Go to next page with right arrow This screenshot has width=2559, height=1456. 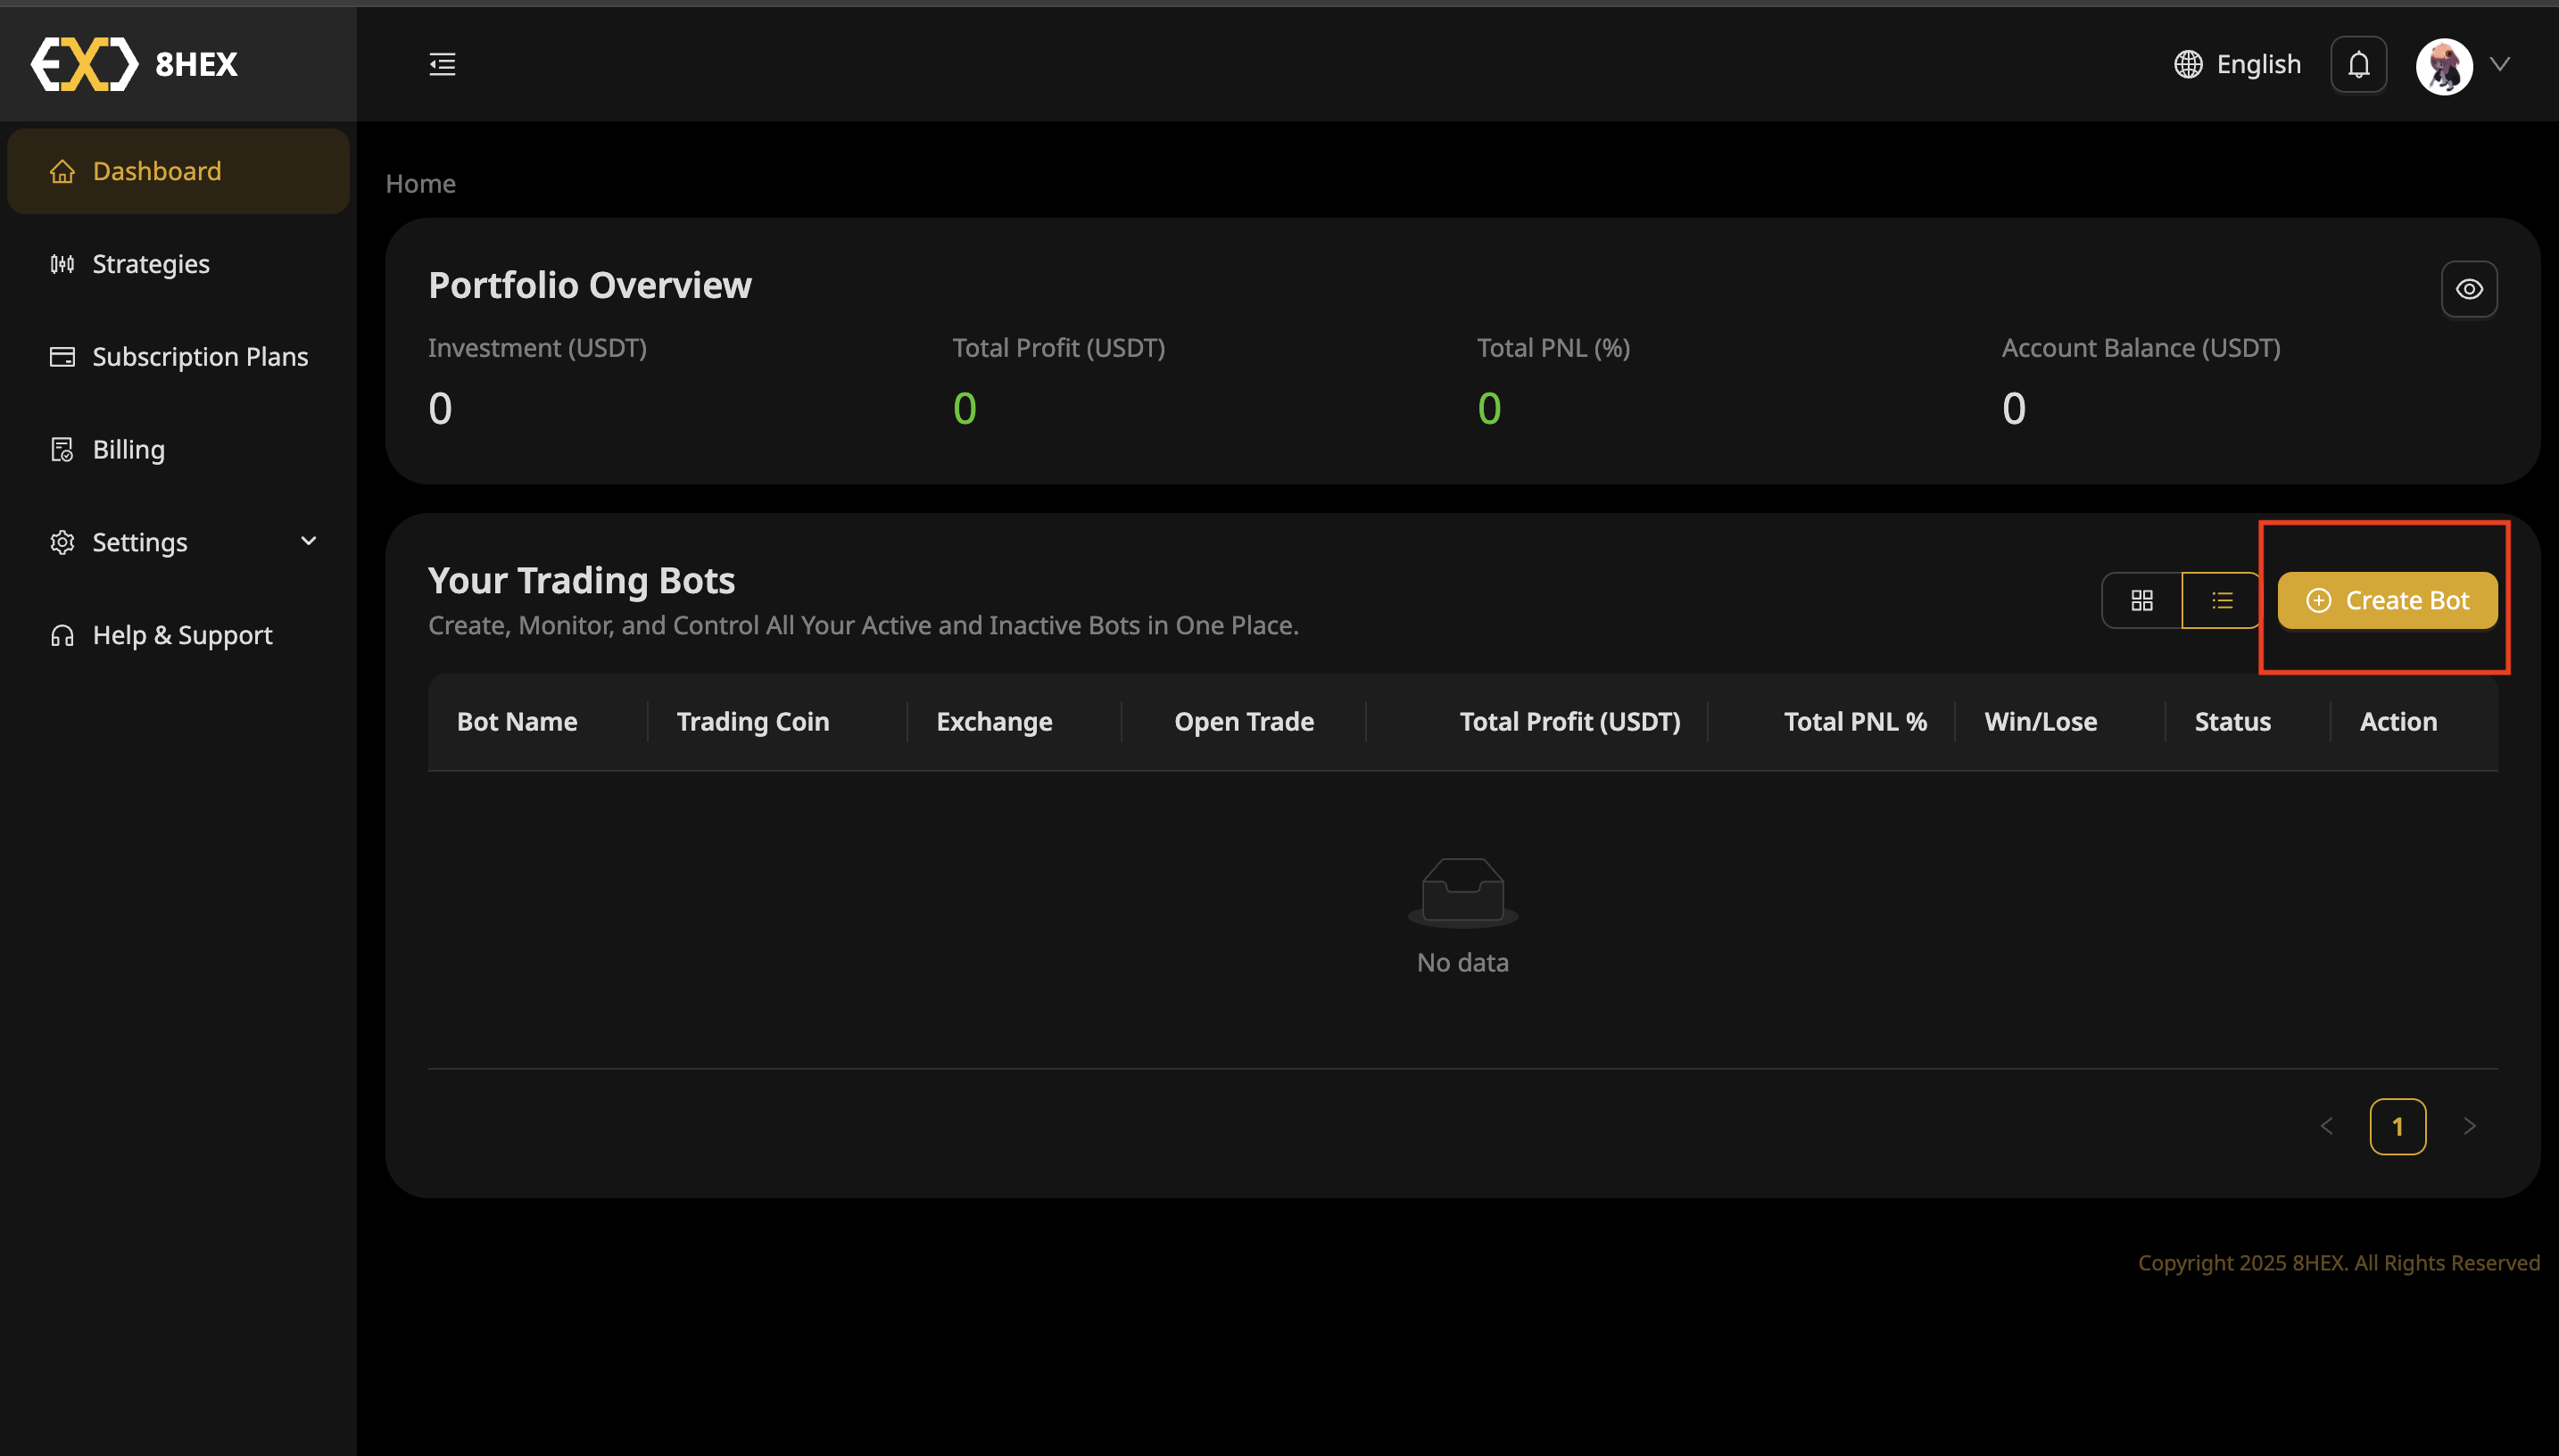[2469, 1125]
